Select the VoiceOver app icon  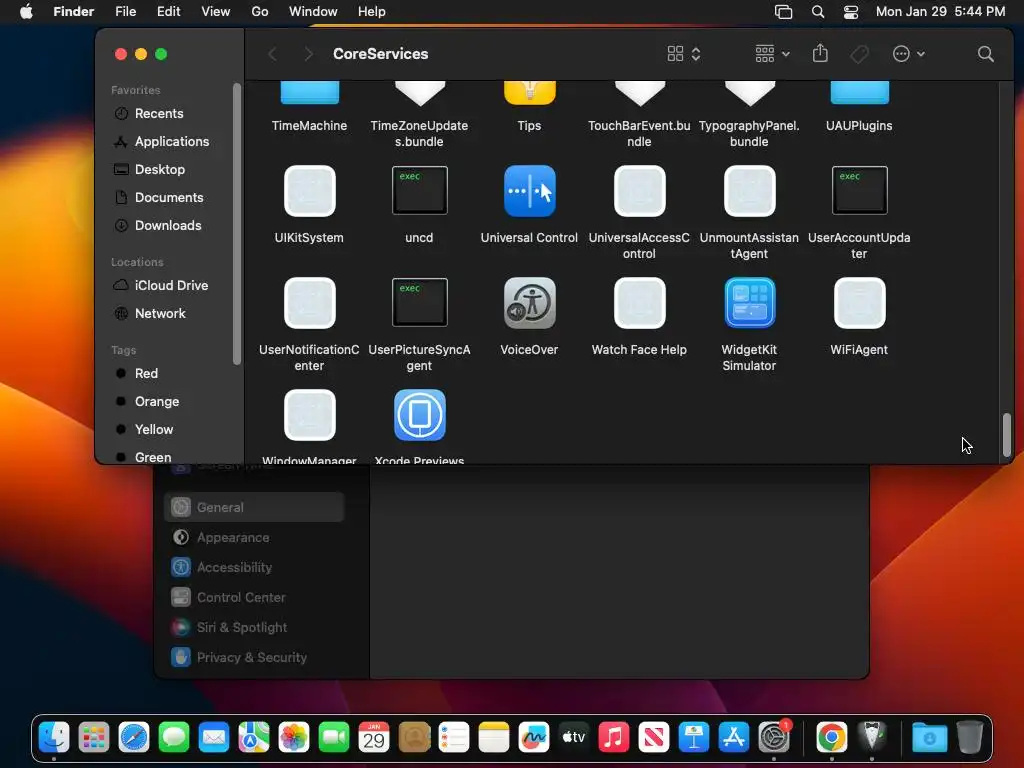click(530, 303)
